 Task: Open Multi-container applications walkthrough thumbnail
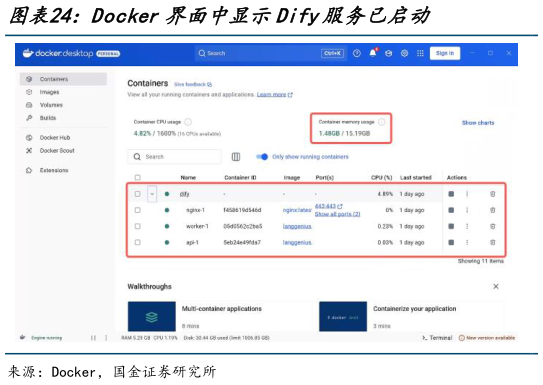(x=152, y=316)
